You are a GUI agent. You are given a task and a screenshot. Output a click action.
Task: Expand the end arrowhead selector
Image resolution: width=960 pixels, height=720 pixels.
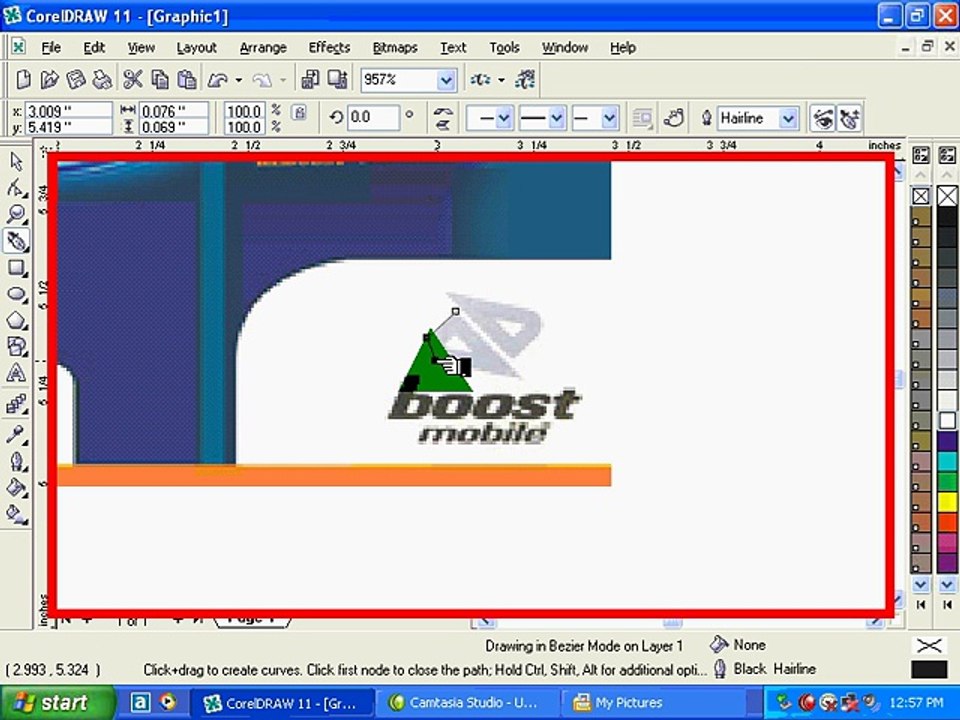pyautogui.click(x=609, y=118)
